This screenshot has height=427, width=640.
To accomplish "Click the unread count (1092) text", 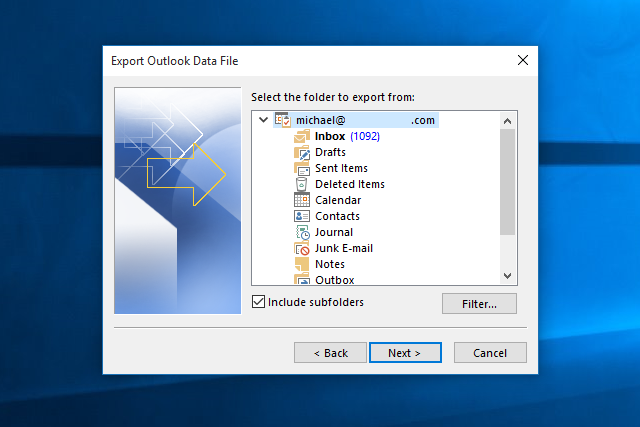I will tap(365, 136).
